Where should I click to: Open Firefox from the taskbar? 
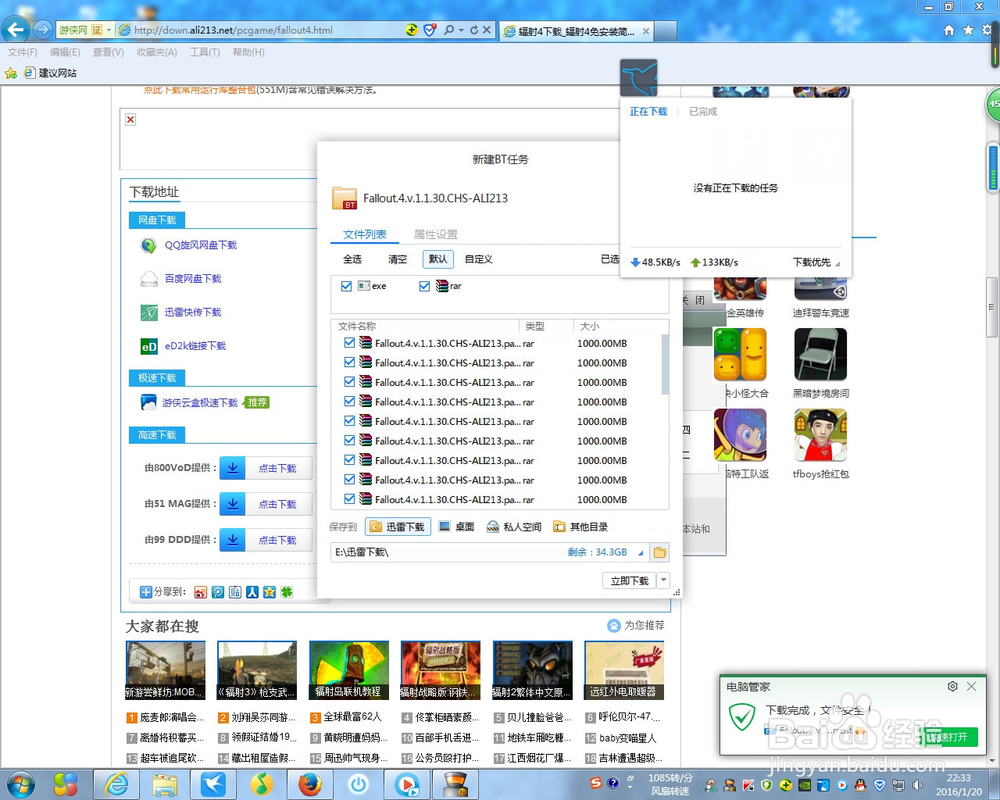coord(310,784)
